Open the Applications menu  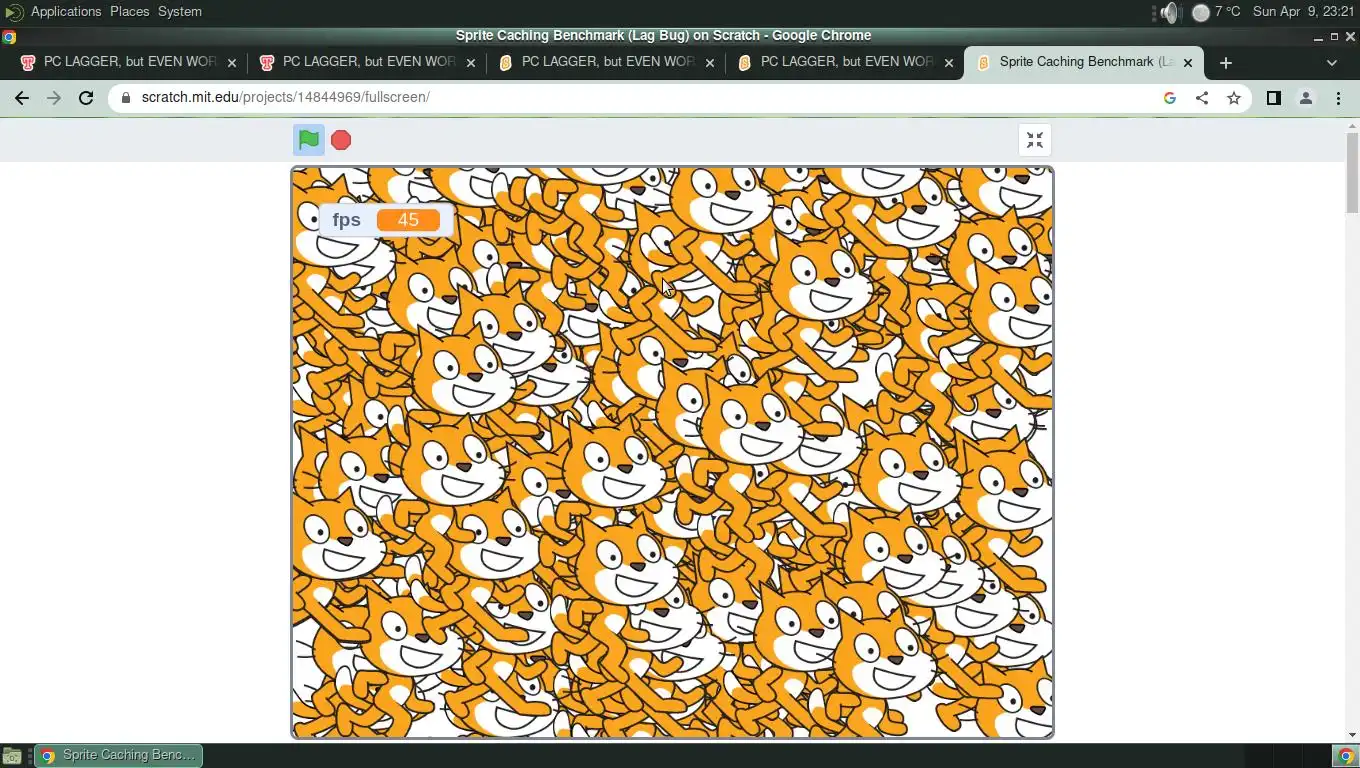[66, 12]
